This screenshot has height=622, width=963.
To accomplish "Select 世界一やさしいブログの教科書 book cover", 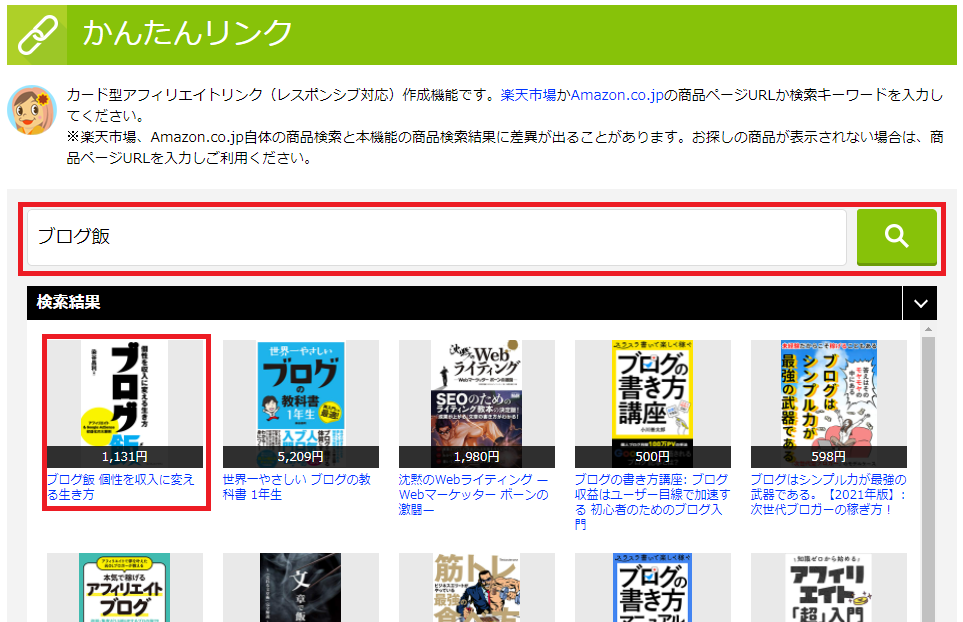I will point(300,403).
